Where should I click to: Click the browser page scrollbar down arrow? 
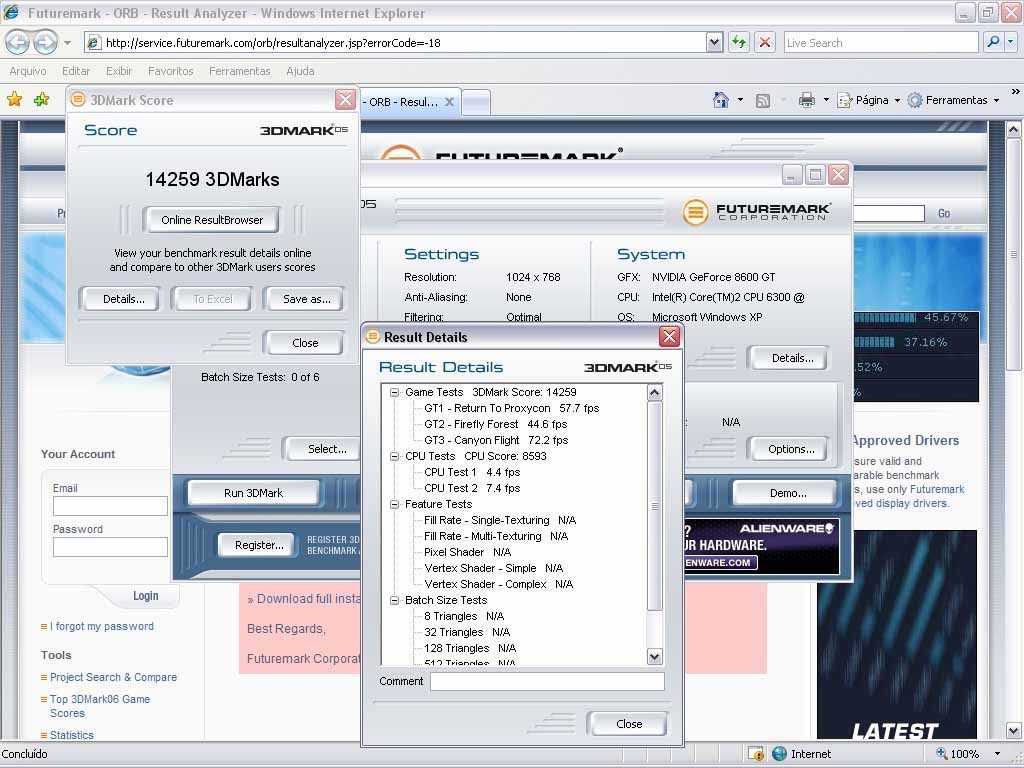point(1013,731)
